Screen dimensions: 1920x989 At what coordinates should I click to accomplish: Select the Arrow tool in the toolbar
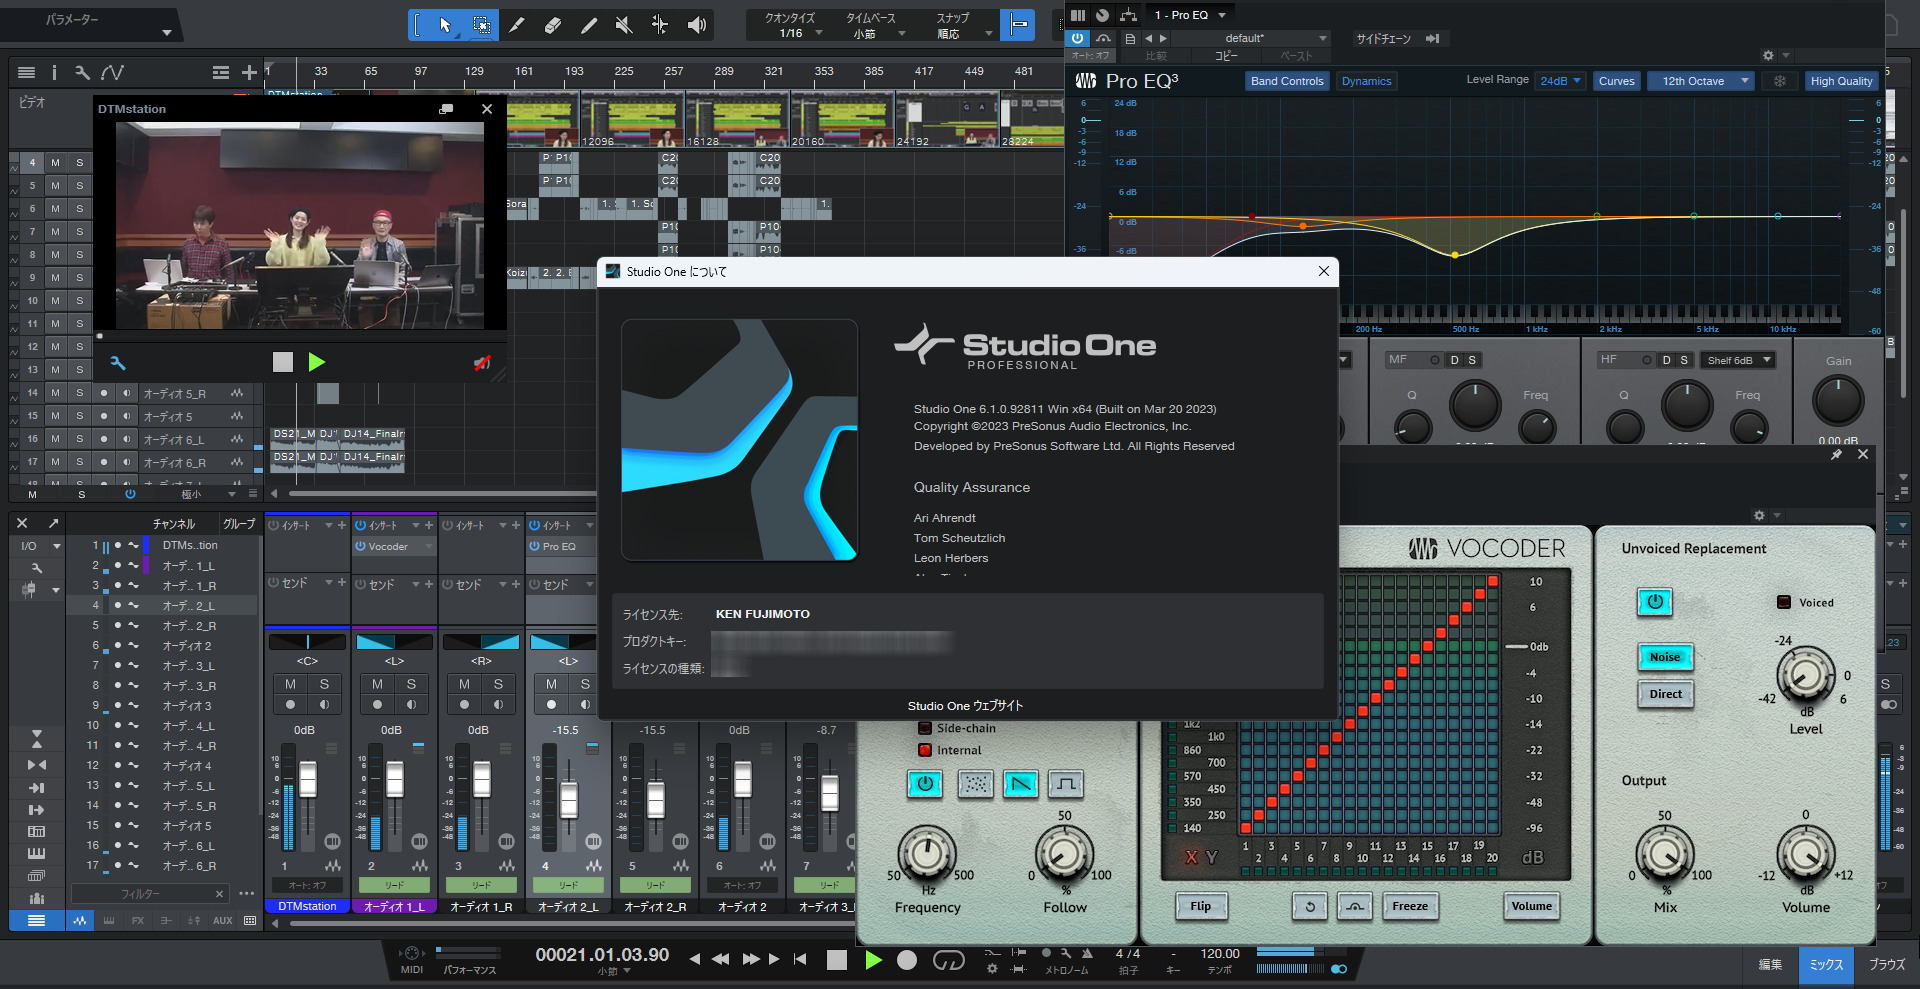[445, 25]
